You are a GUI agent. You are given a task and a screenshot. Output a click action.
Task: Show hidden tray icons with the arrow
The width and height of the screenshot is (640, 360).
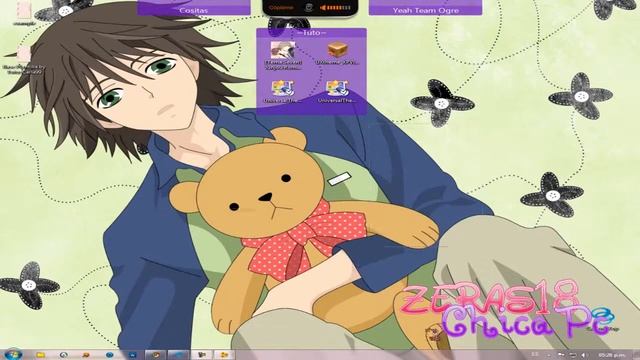(548, 355)
